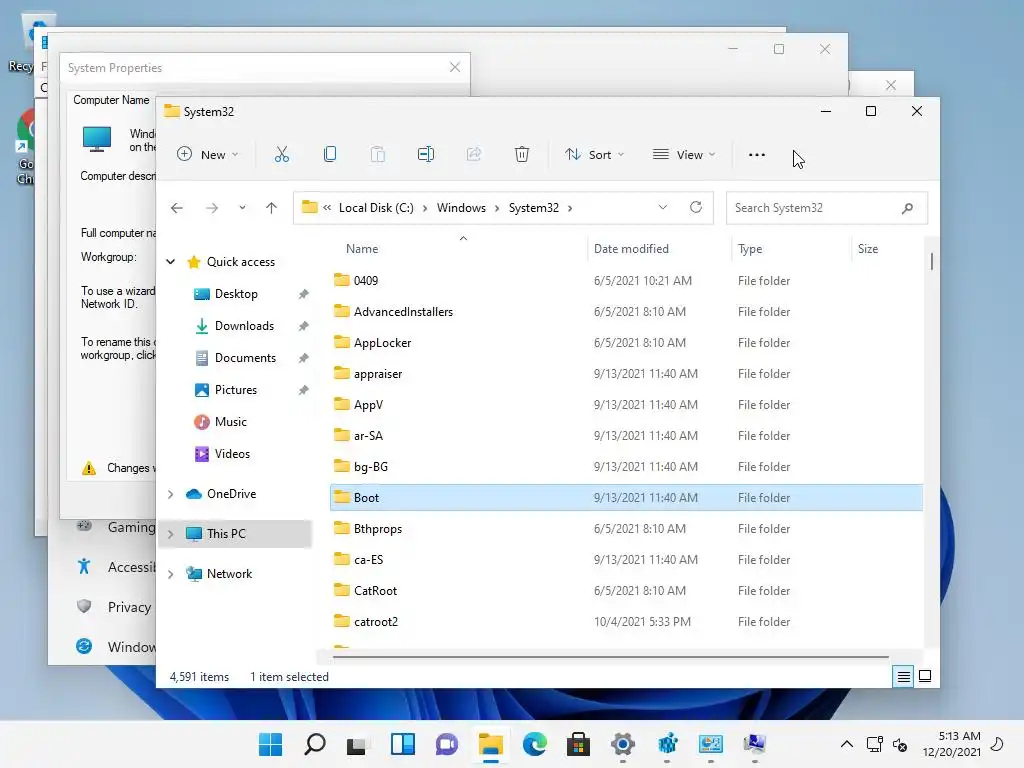Screen dimensions: 1024x768
Task: Refresh the System32 folder view
Action: 696,208
